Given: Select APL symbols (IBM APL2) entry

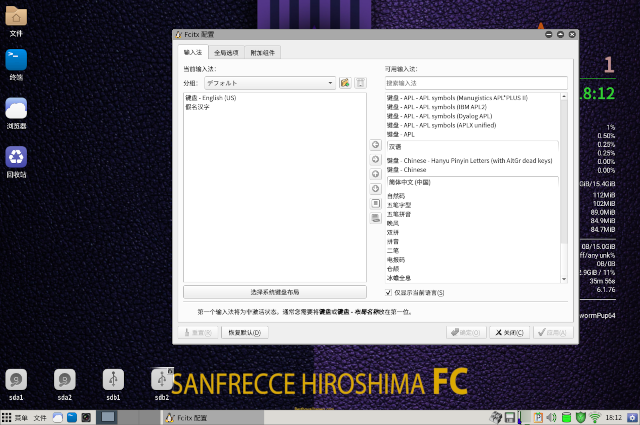Looking at the screenshot, I should coord(473,107).
